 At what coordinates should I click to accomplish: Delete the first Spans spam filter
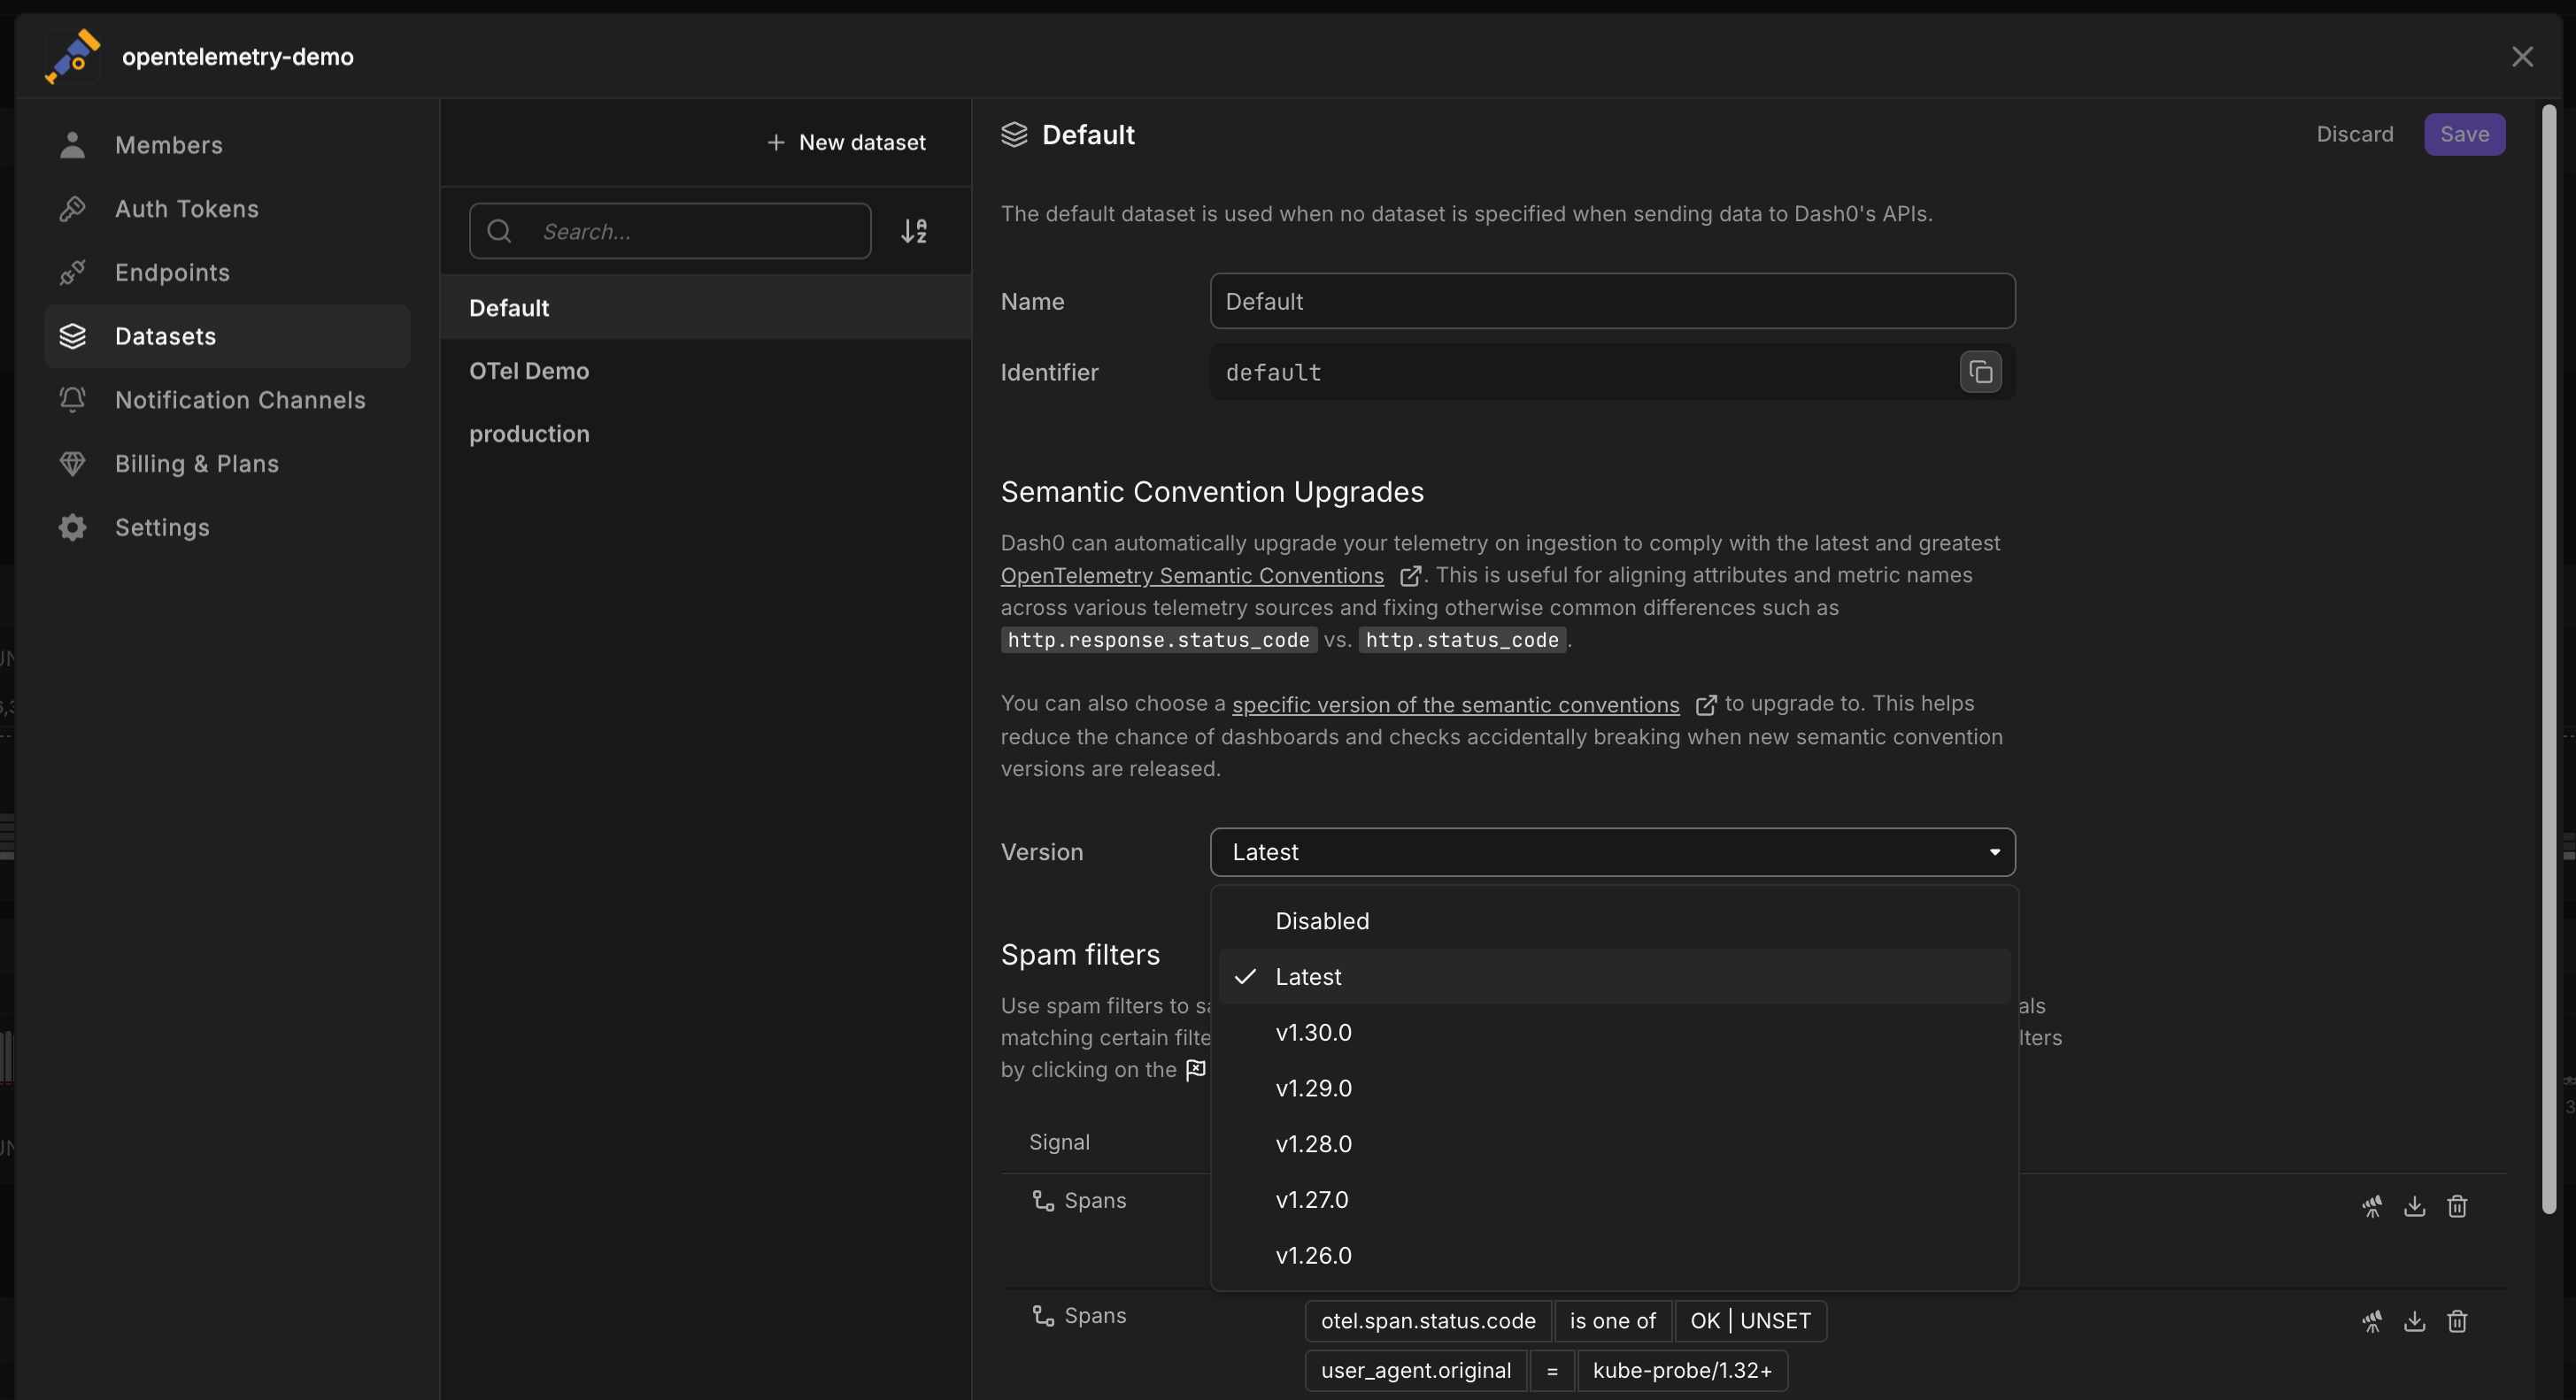click(2457, 1206)
